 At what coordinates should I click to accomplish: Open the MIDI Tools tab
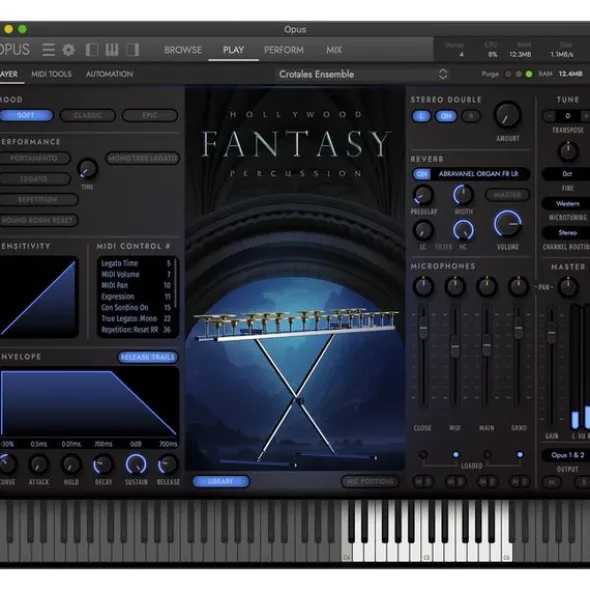51,74
